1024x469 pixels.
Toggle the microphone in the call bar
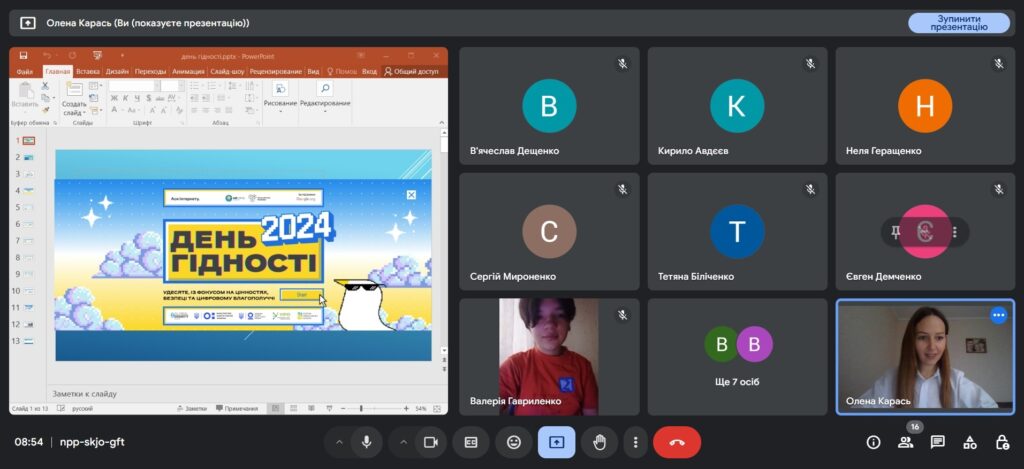(367, 442)
